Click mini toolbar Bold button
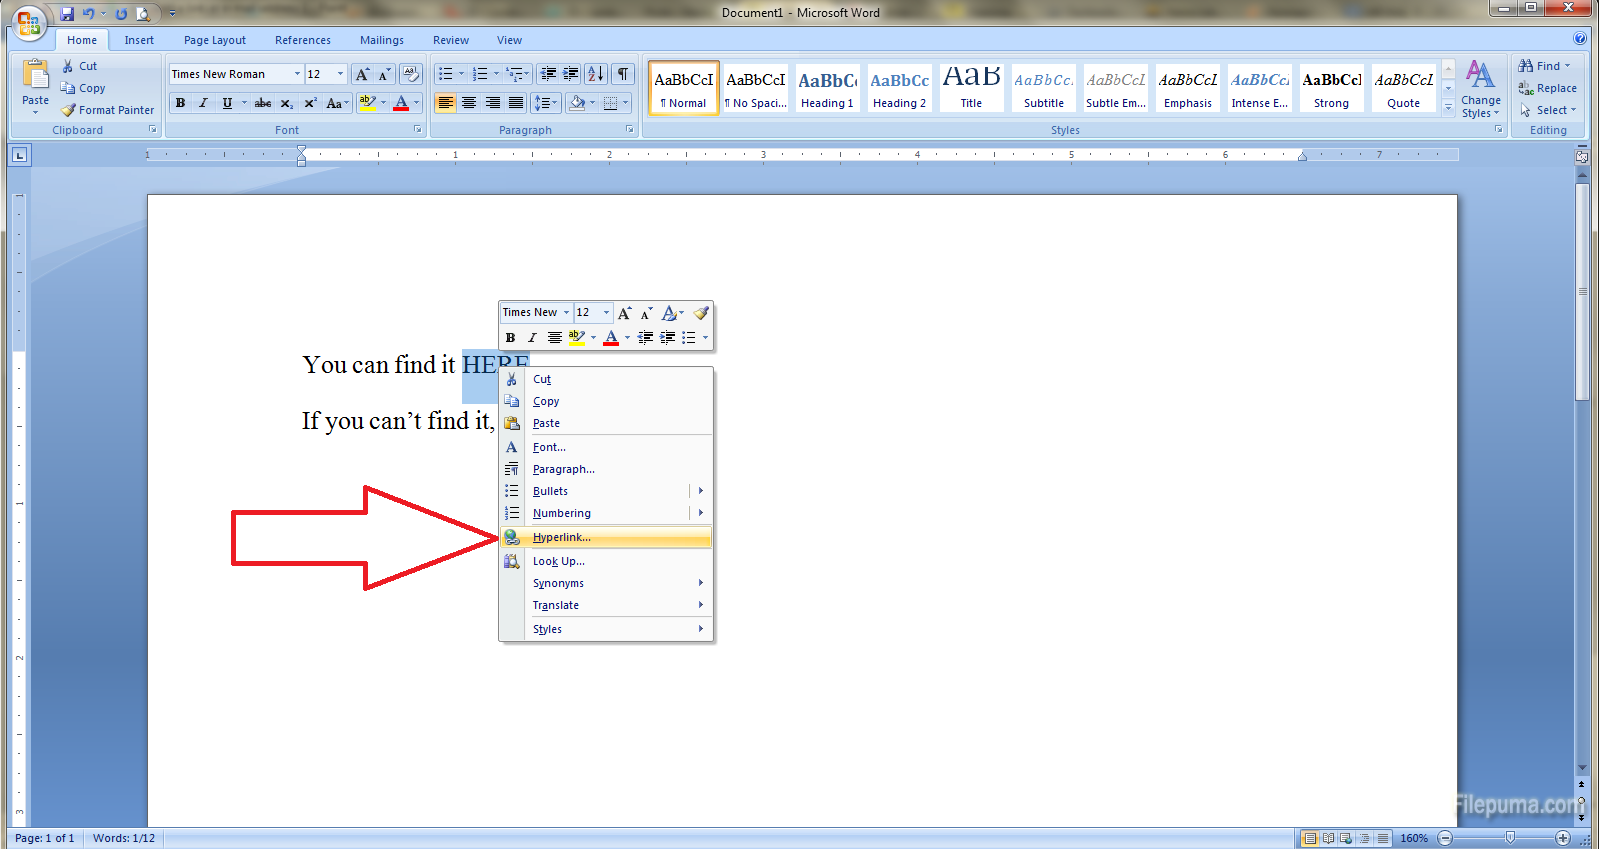This screenshot has height=849, width=1599. point(510,338)
